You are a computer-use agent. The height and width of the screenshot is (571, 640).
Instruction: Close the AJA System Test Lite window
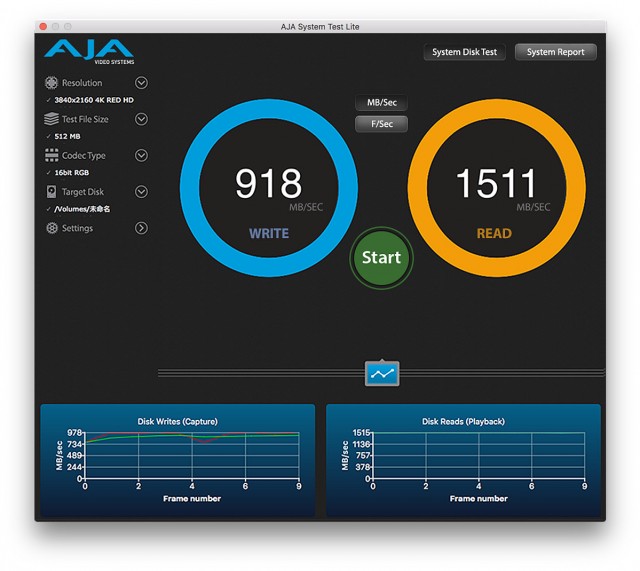43,27
